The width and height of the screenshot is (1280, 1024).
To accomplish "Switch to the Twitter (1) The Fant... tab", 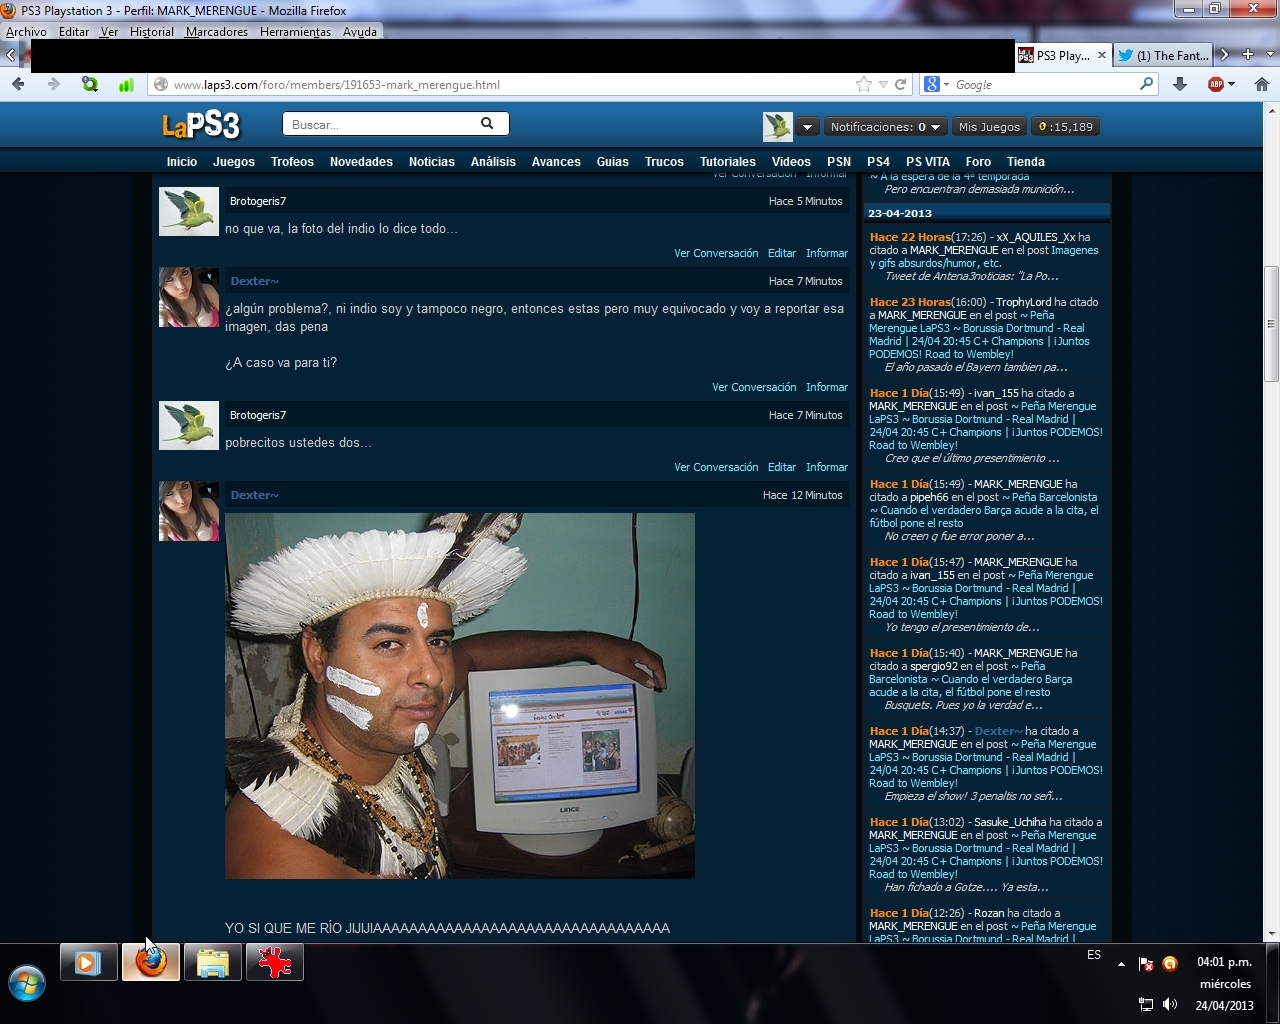I will (x=1163, y=55).
